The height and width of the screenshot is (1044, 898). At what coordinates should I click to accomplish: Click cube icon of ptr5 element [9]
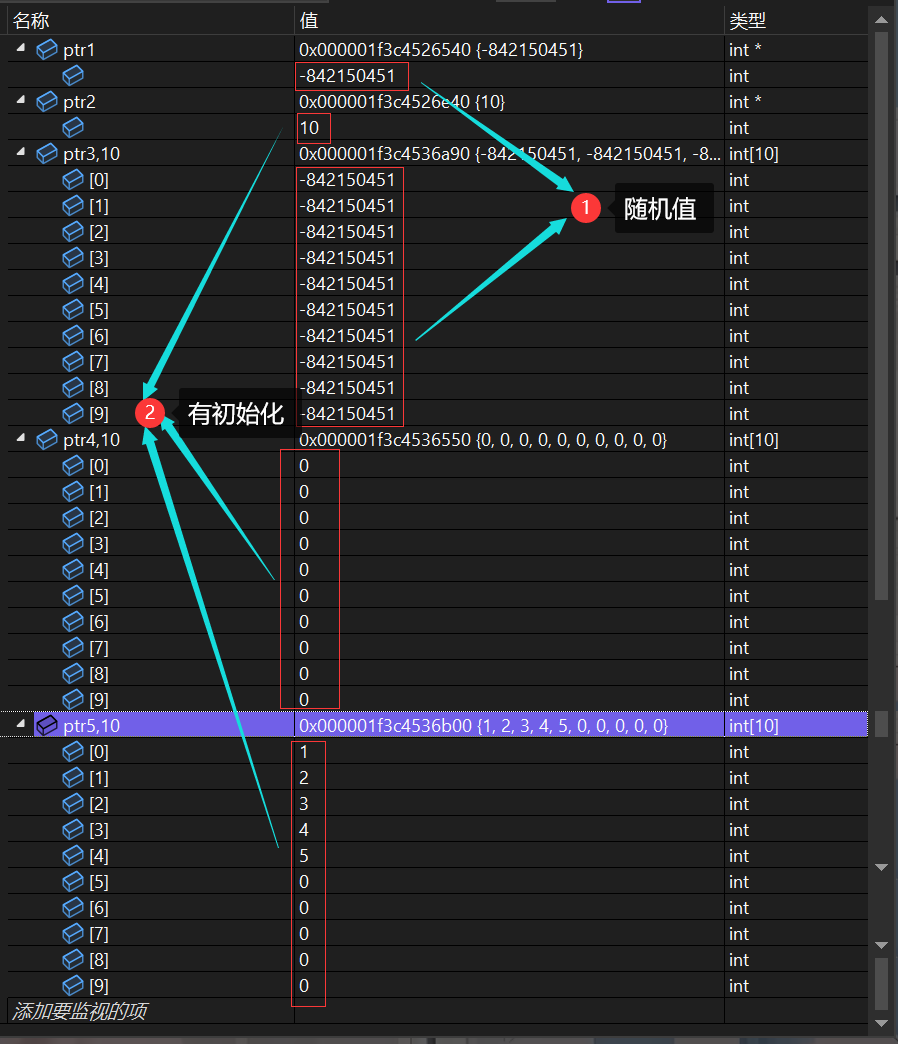pos(73,985)
